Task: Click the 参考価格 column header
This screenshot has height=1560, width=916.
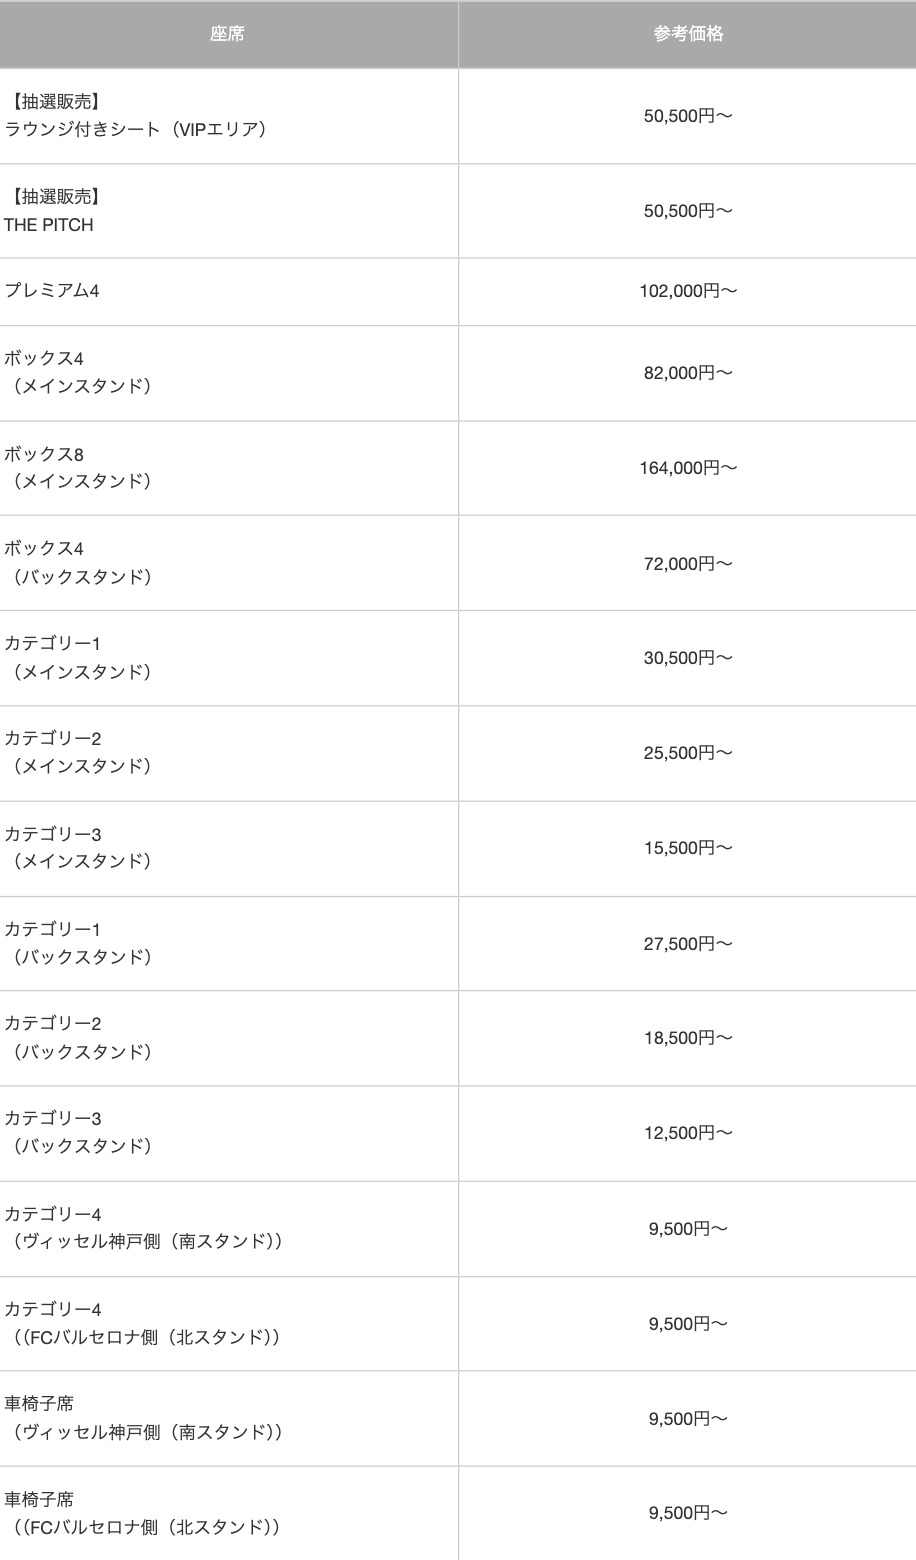Action: coord(688,34)
